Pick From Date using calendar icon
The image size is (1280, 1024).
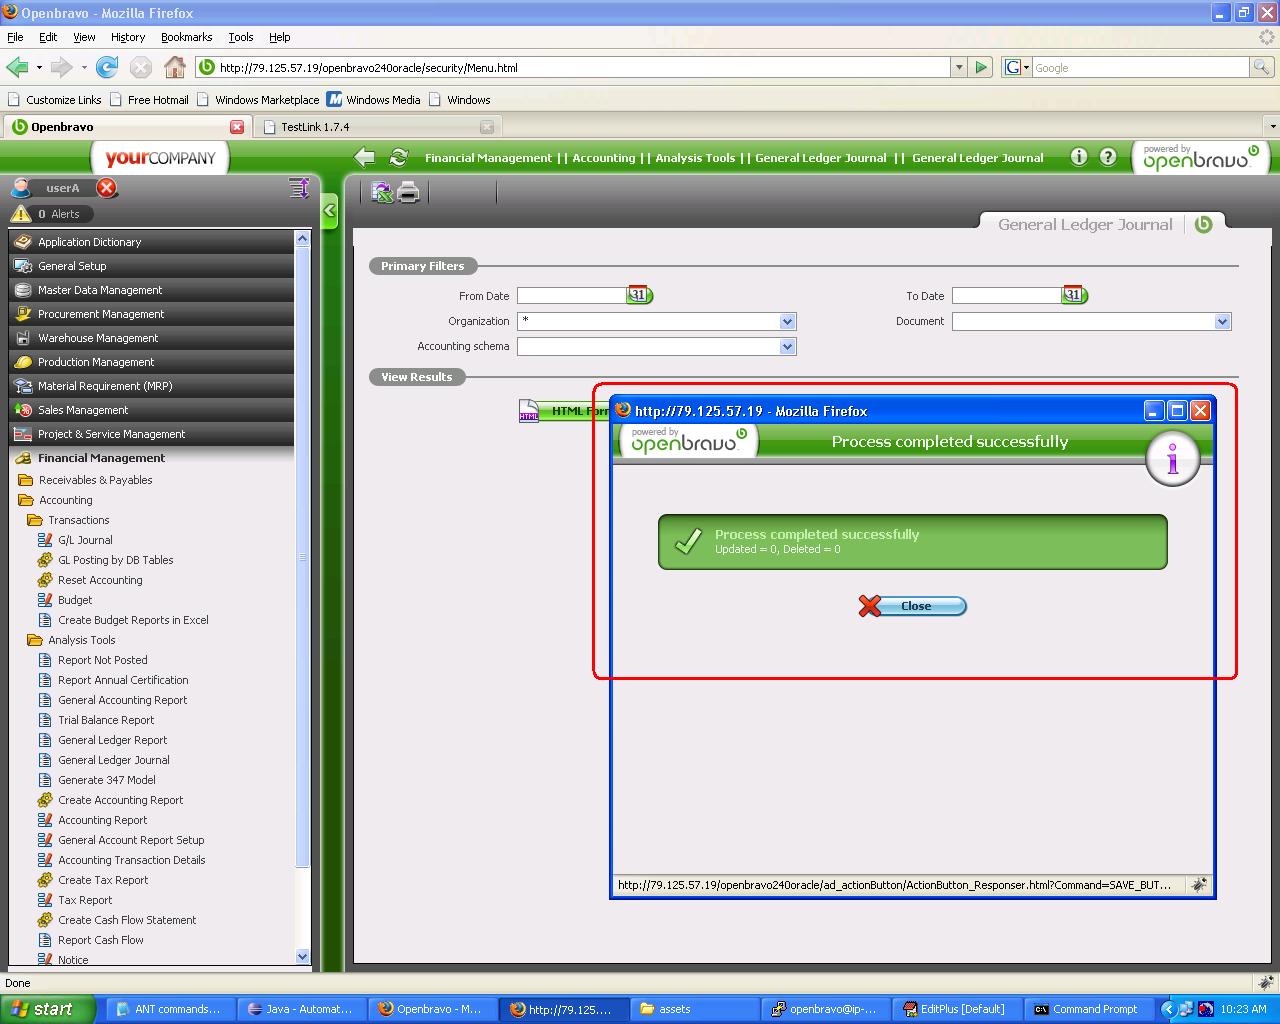point(639,295)
